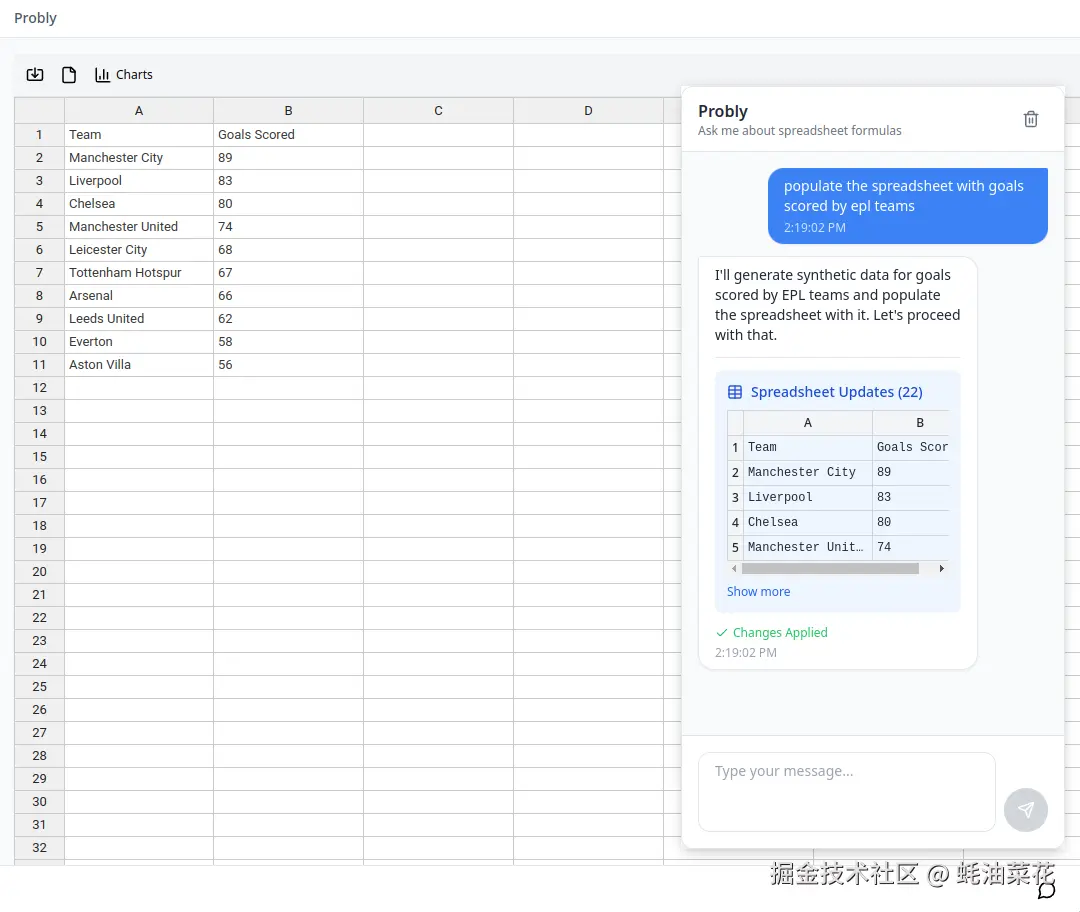Click the Spreadsheet Updates (22) heading
The width and height of the screenshot is (1080, 912).
[836, 392]
